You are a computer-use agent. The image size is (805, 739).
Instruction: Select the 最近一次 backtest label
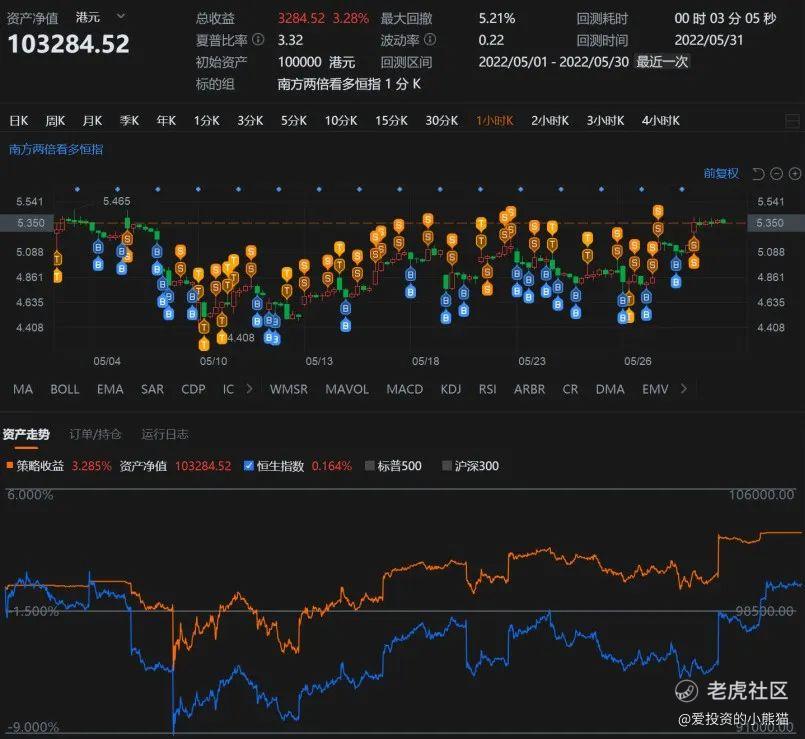[x=662, y=62]
